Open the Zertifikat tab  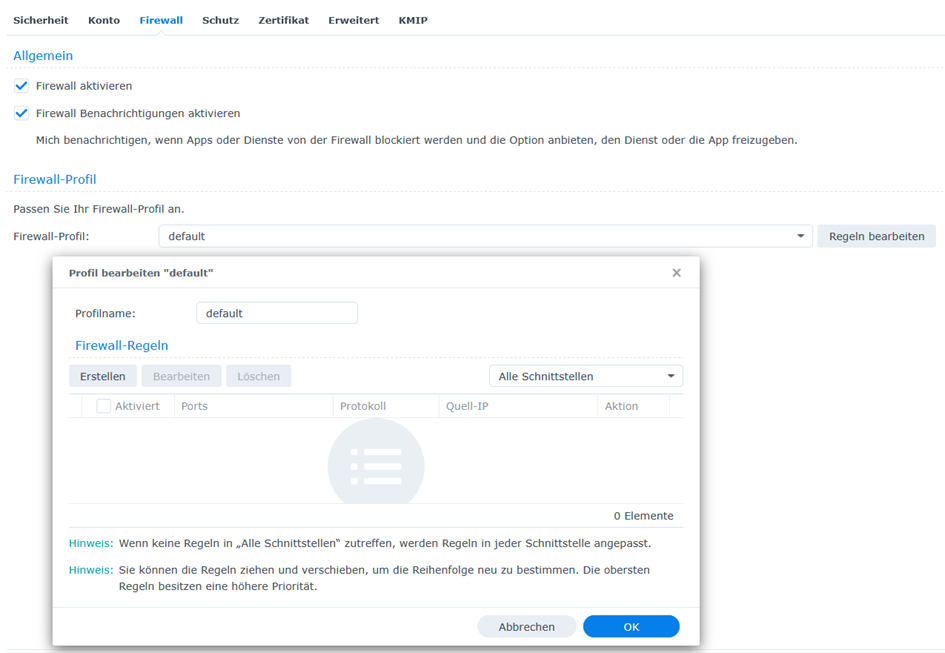tap(283, 20)
